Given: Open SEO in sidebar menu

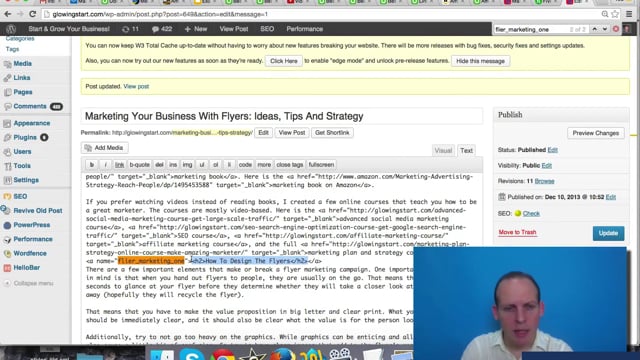Looking at the screenshot, I should [x=20, y=196].
